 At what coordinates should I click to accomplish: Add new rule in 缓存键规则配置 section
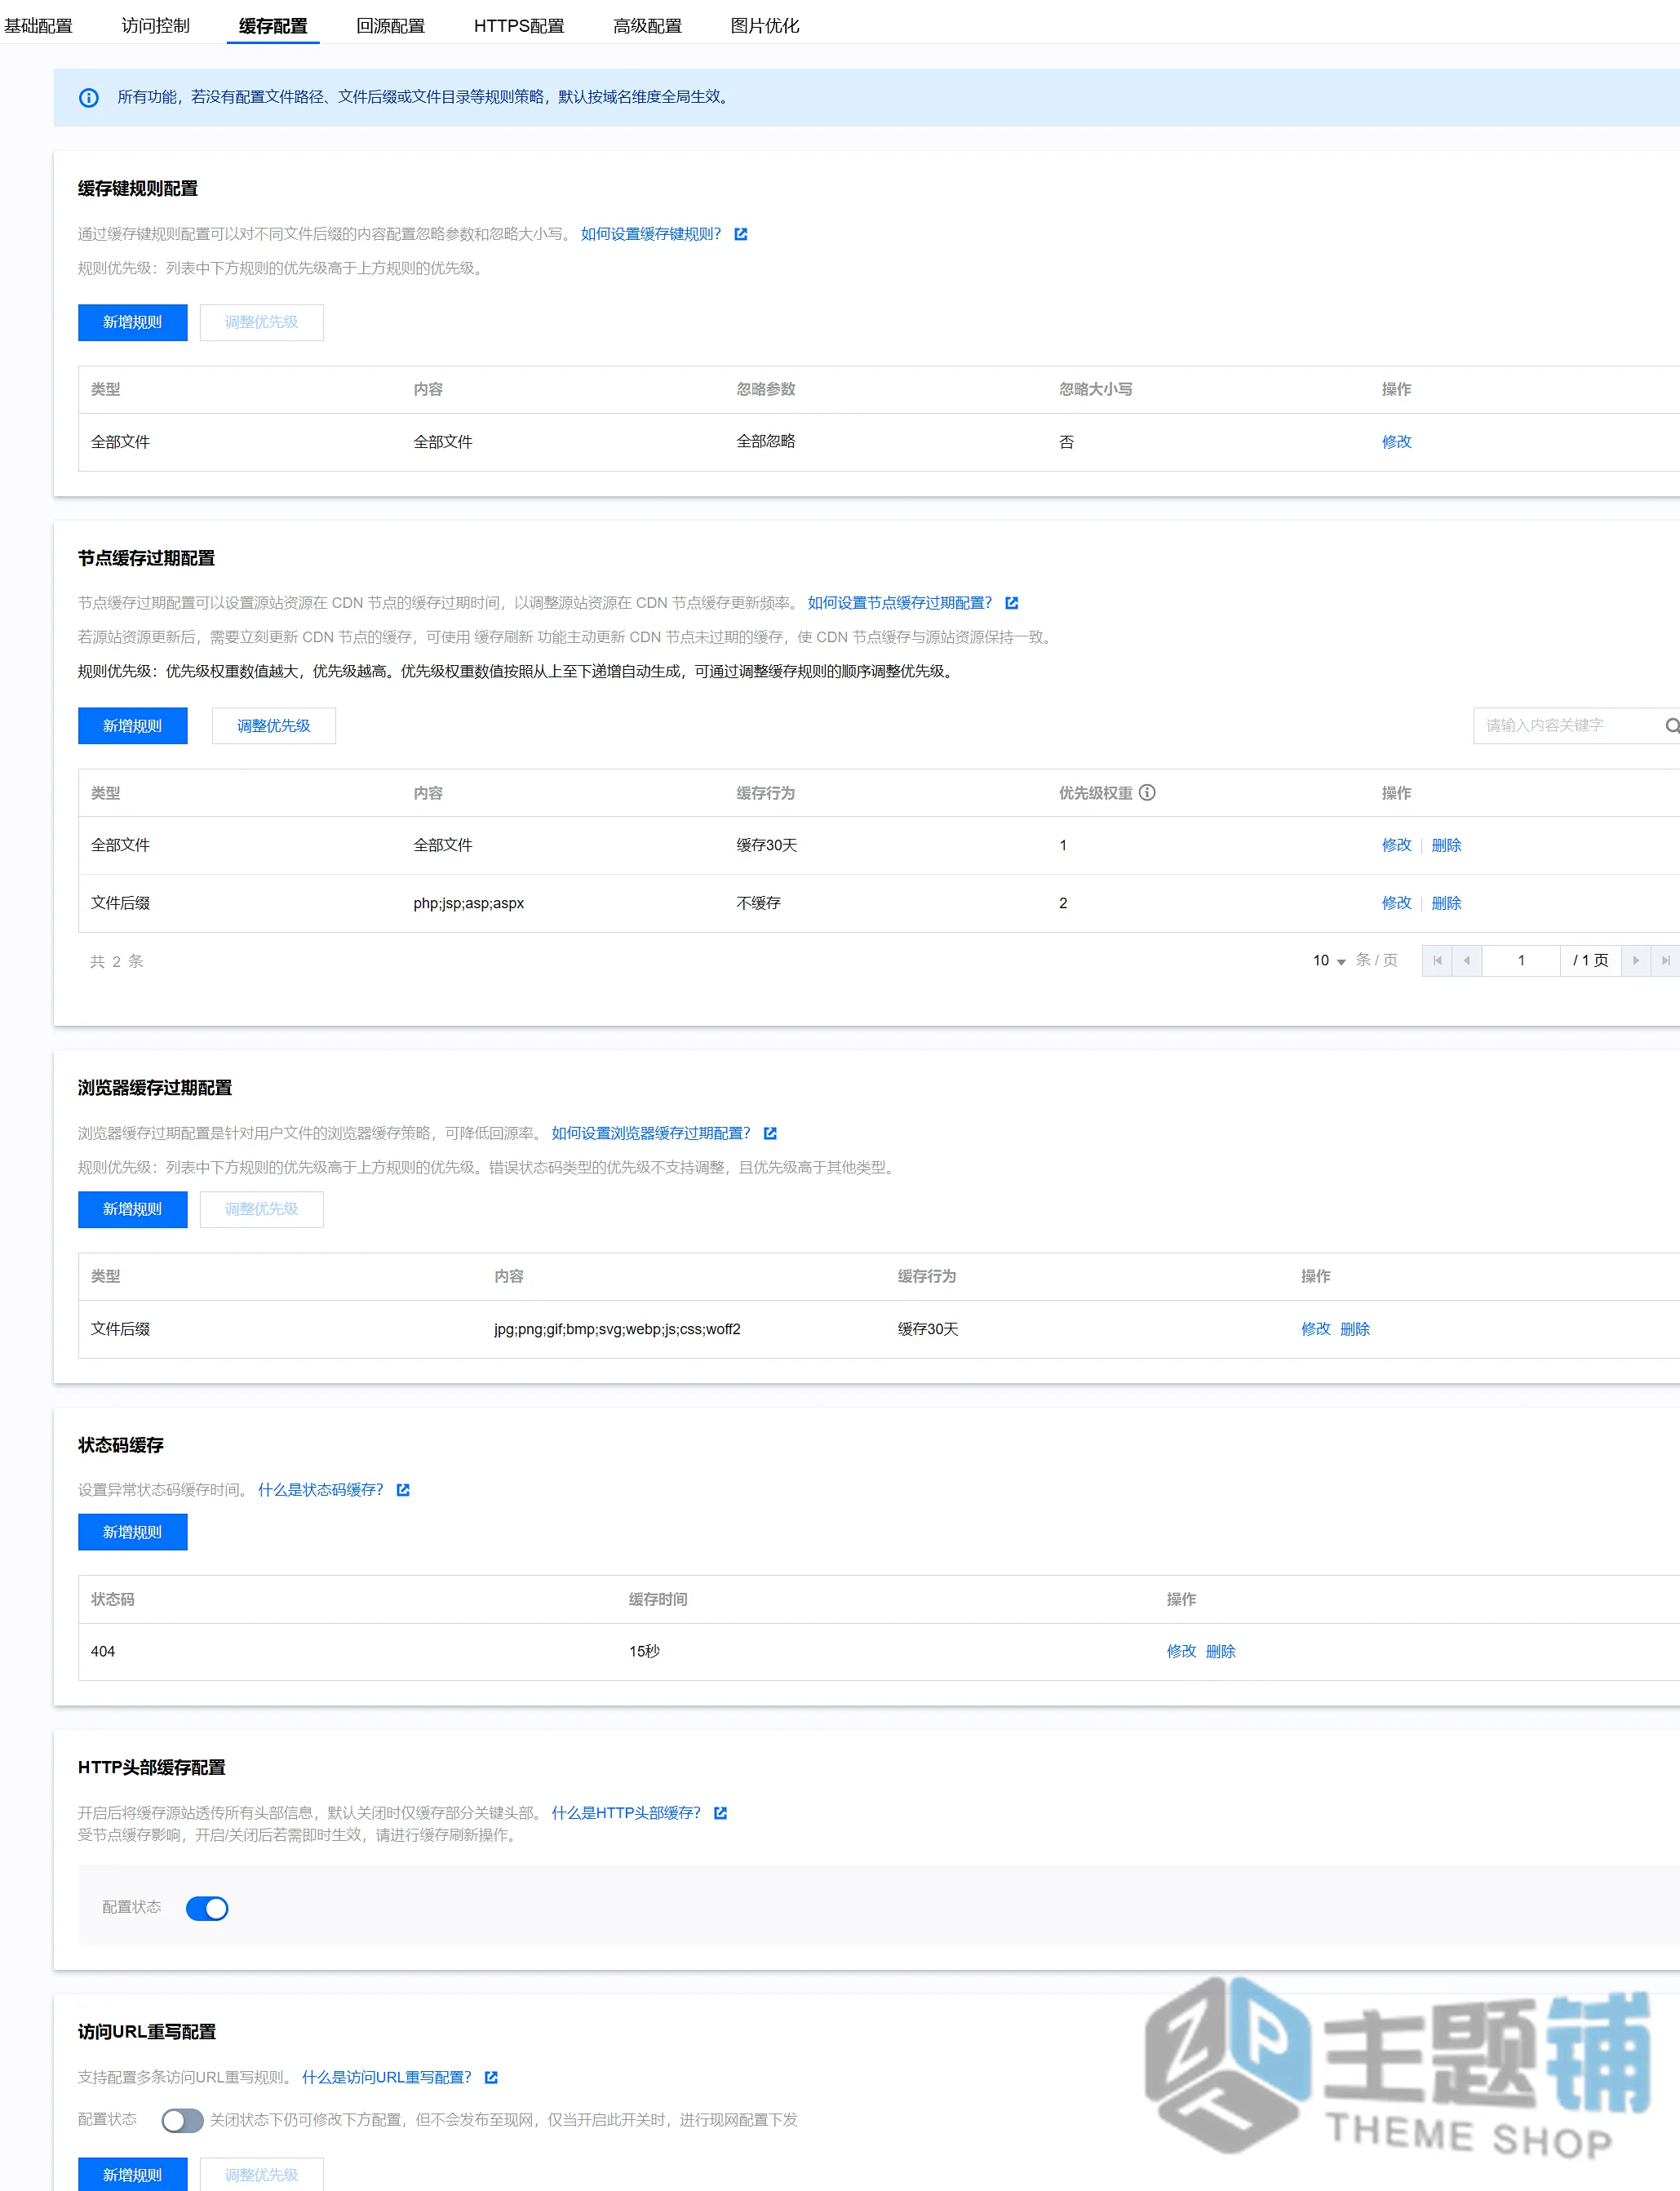(133, 322)
